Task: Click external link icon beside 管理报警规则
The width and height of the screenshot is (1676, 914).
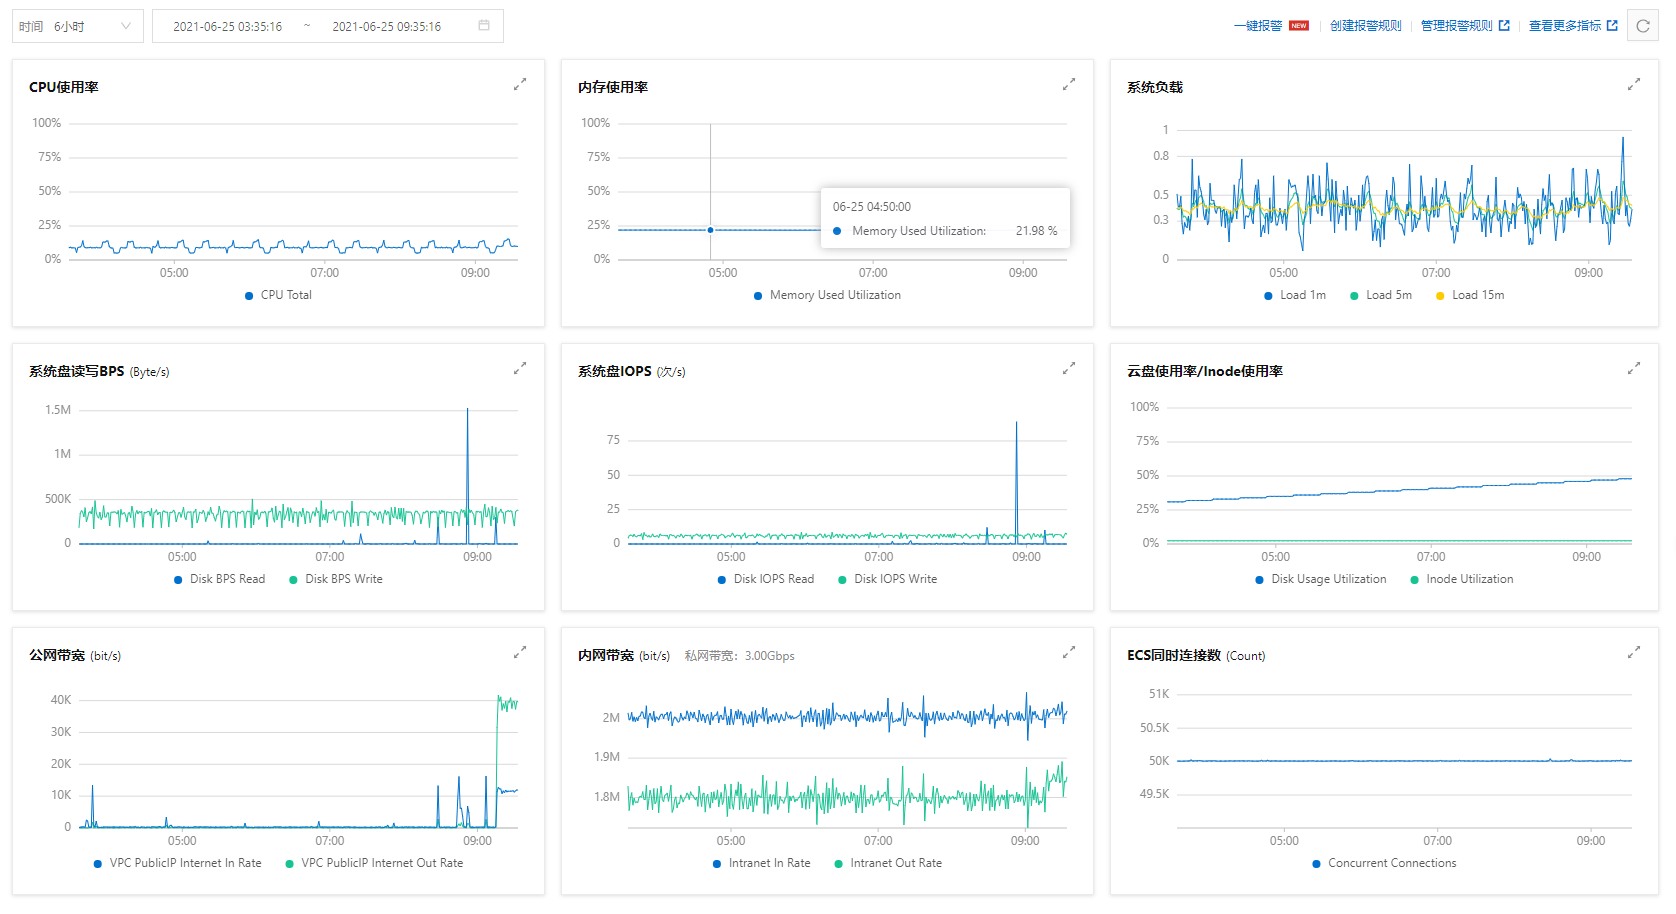Action: (x=1504, y=26)
